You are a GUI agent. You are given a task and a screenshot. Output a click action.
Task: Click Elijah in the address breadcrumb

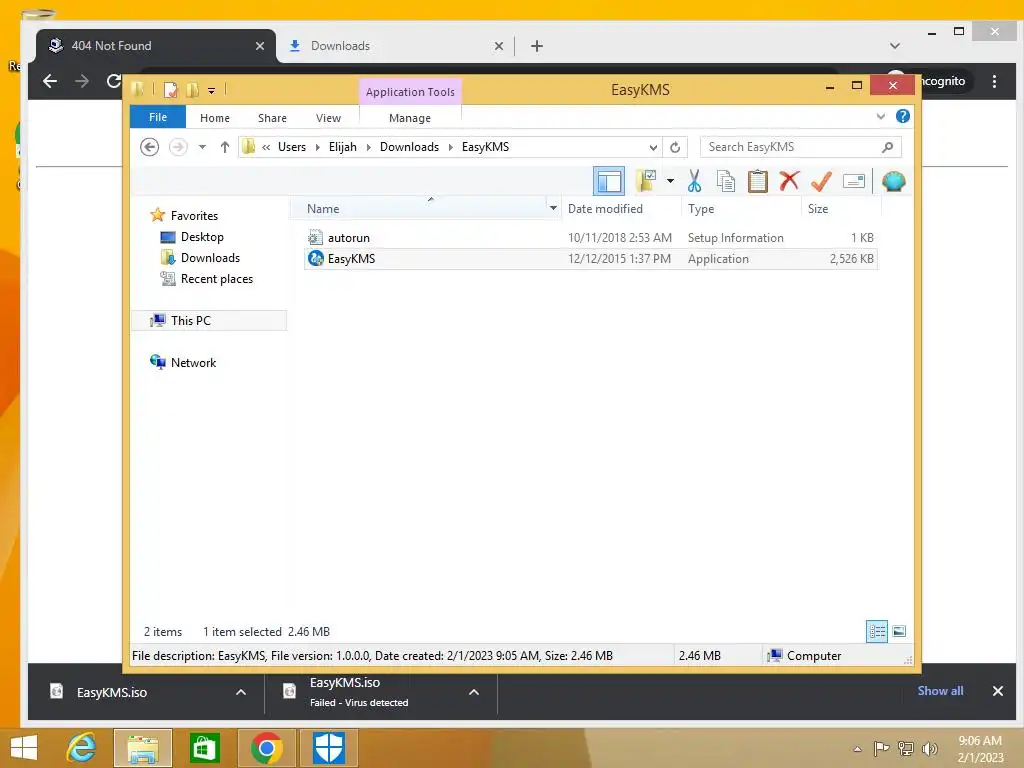coord(343,147)
